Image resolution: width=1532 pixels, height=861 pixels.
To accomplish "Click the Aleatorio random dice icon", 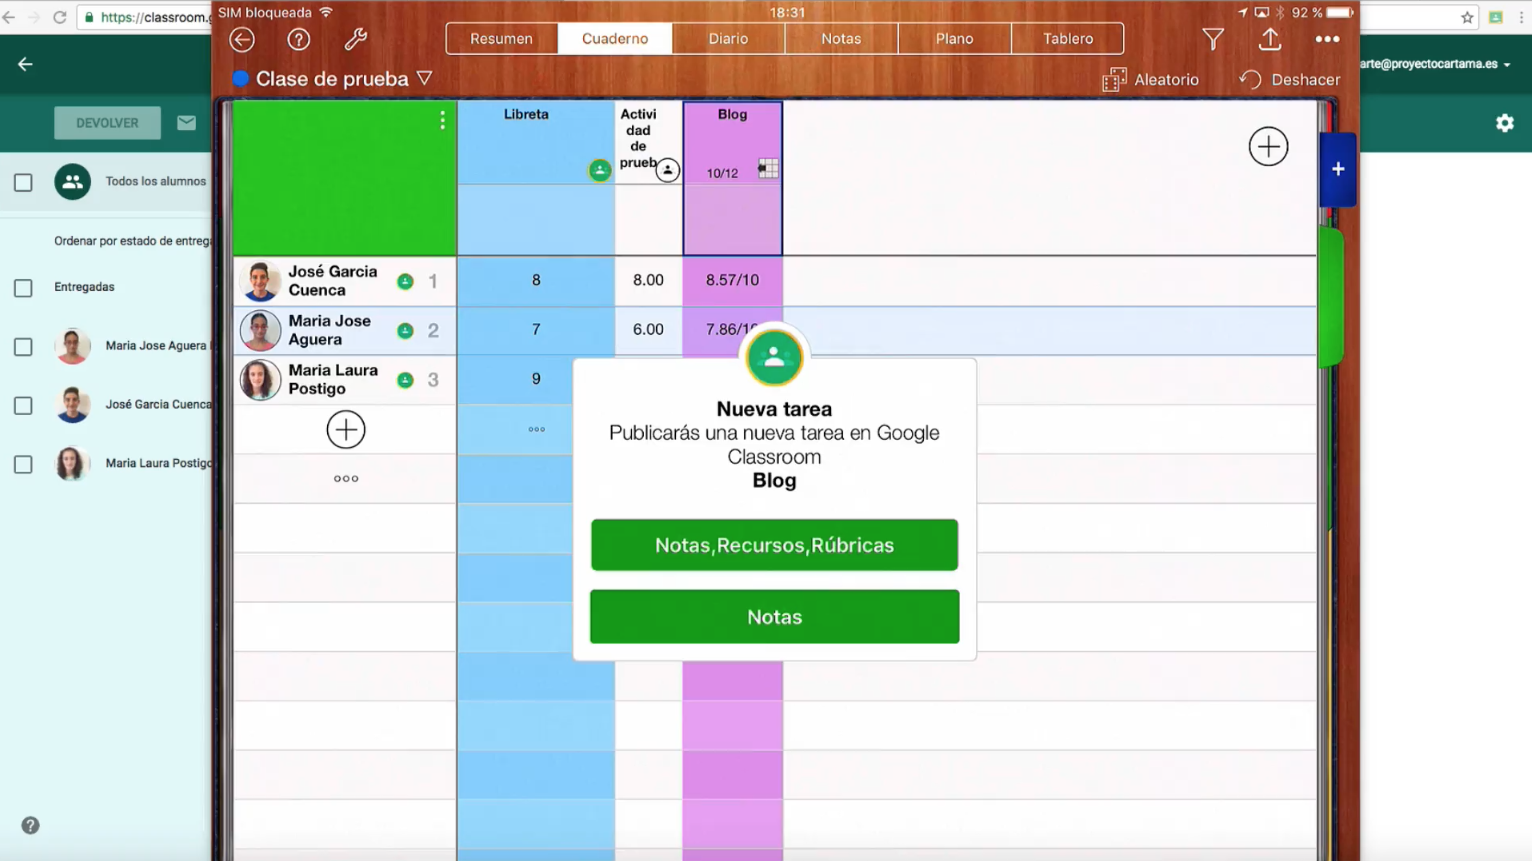I will [x=1114, y=80].
